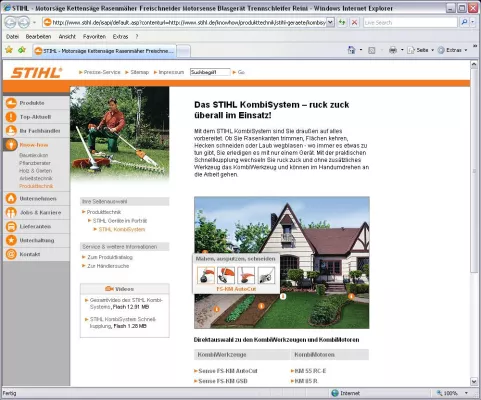Click orange hotspot marker on driveway
The image size is (481, 400).
tap(217, 309)
